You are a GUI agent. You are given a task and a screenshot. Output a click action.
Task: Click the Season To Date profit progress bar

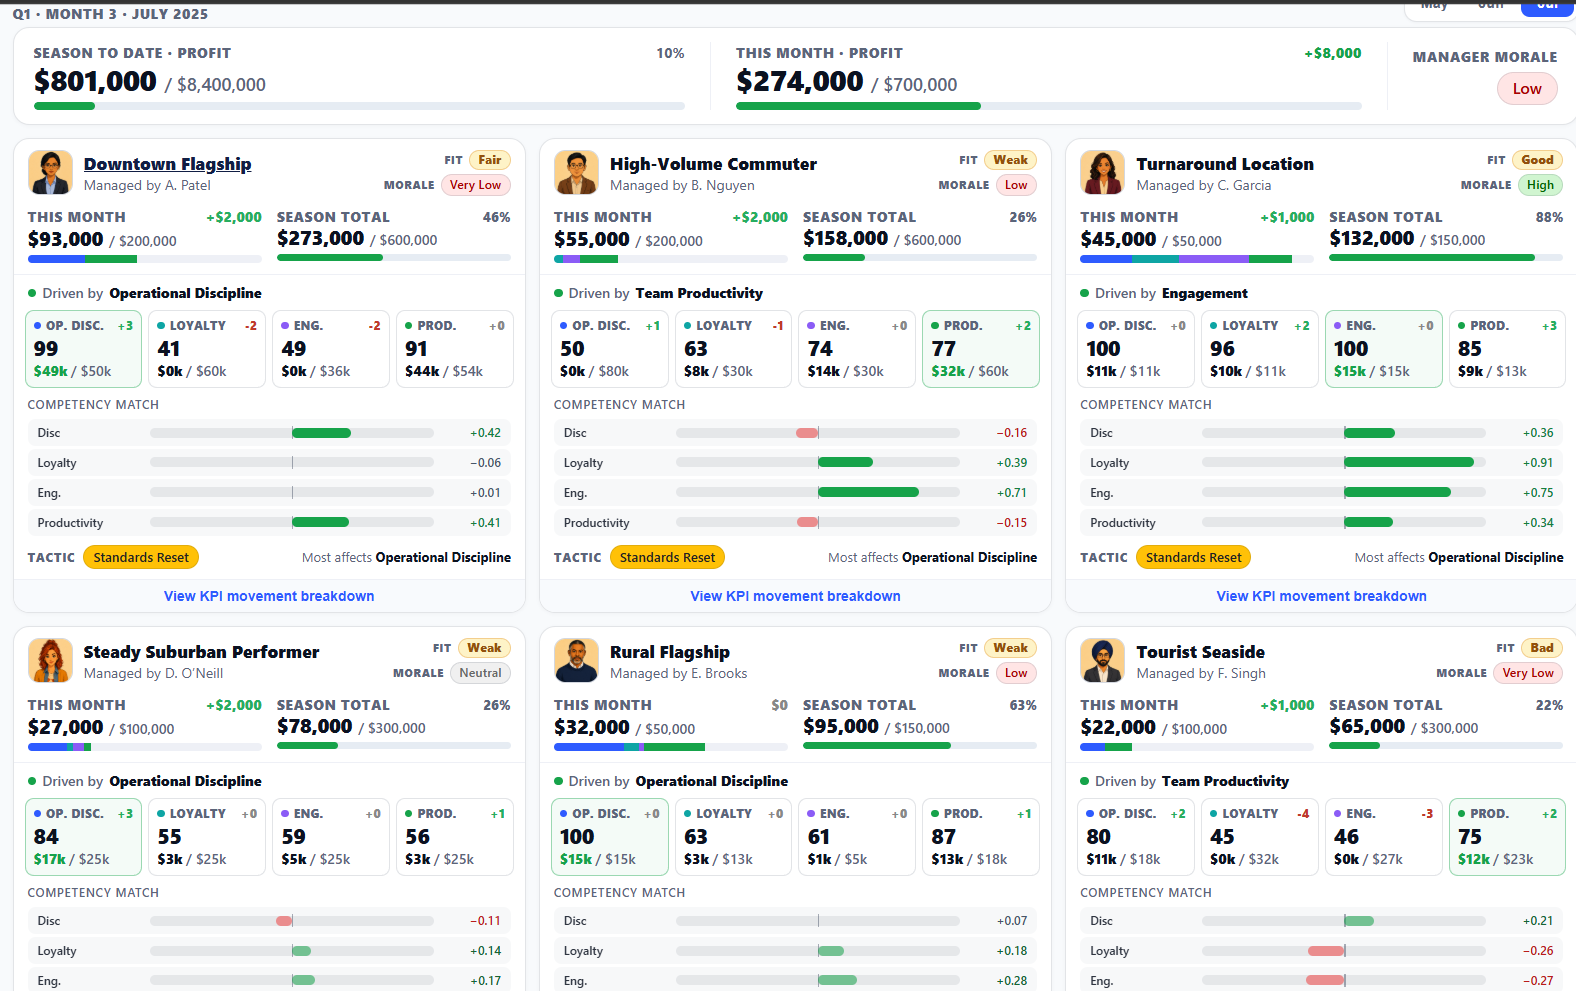[x=359, y=106]
